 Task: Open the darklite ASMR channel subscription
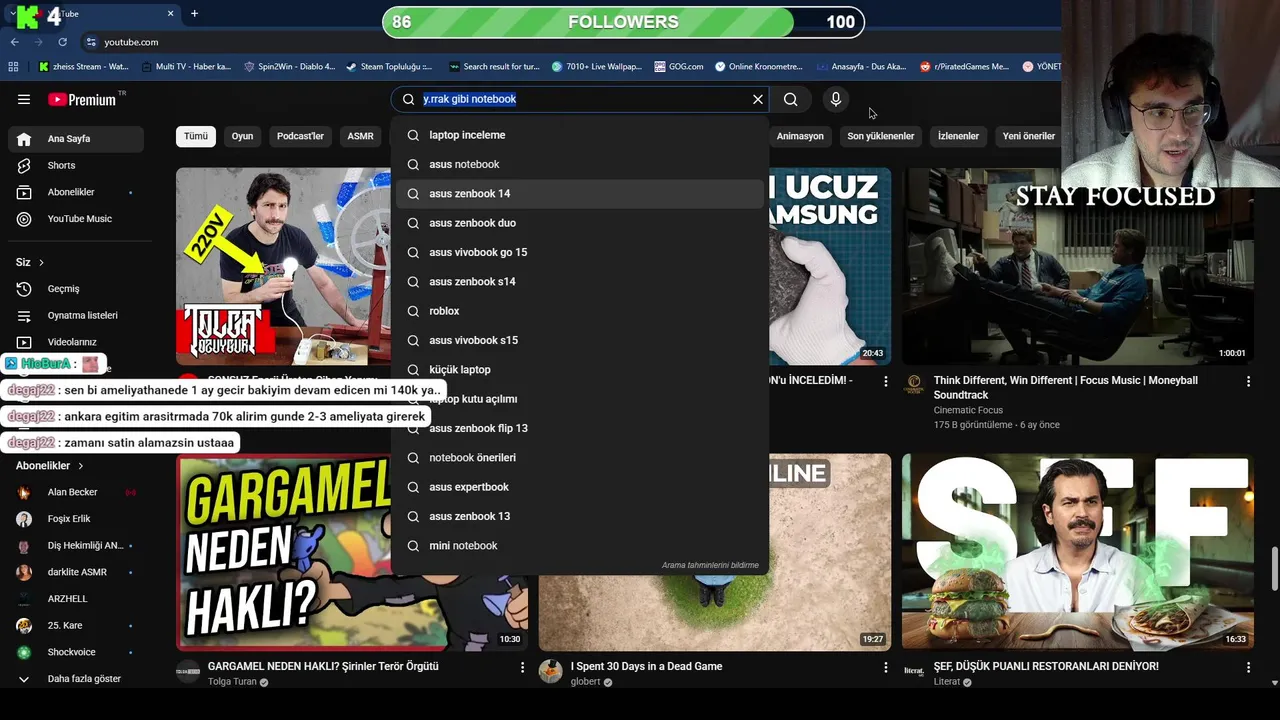point(76,572)
